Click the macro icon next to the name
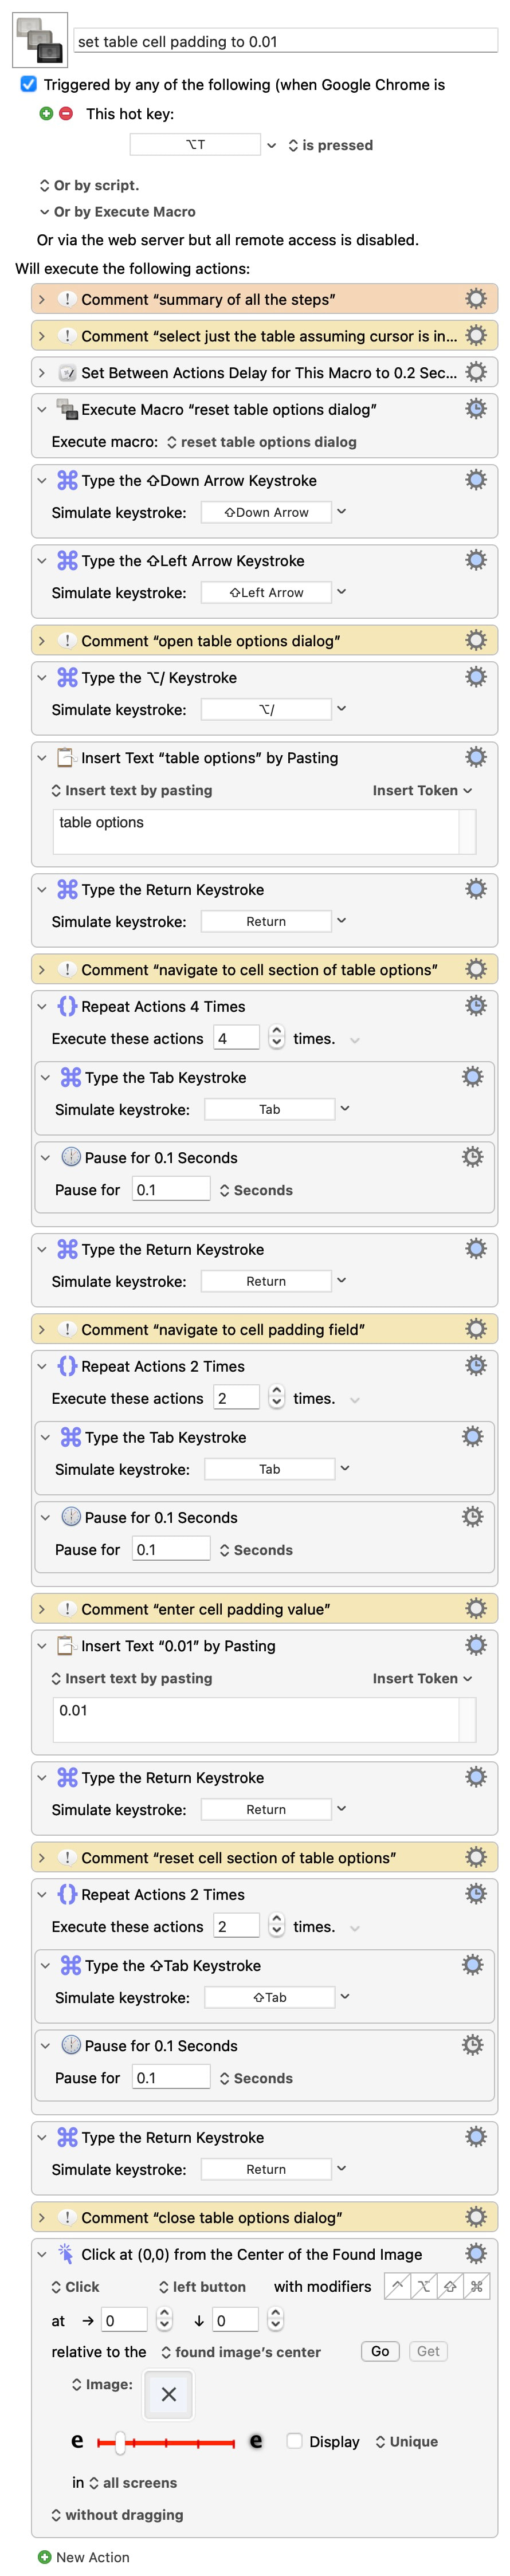 click(40, 40)
